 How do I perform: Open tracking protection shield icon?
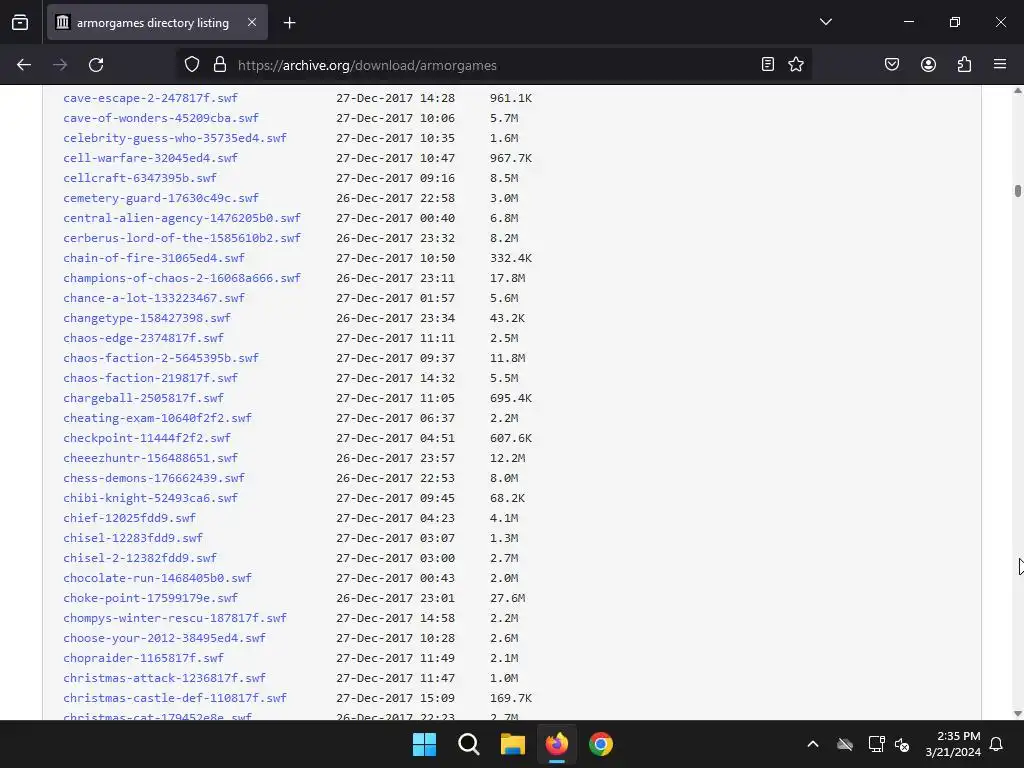(x=191, y=65)
